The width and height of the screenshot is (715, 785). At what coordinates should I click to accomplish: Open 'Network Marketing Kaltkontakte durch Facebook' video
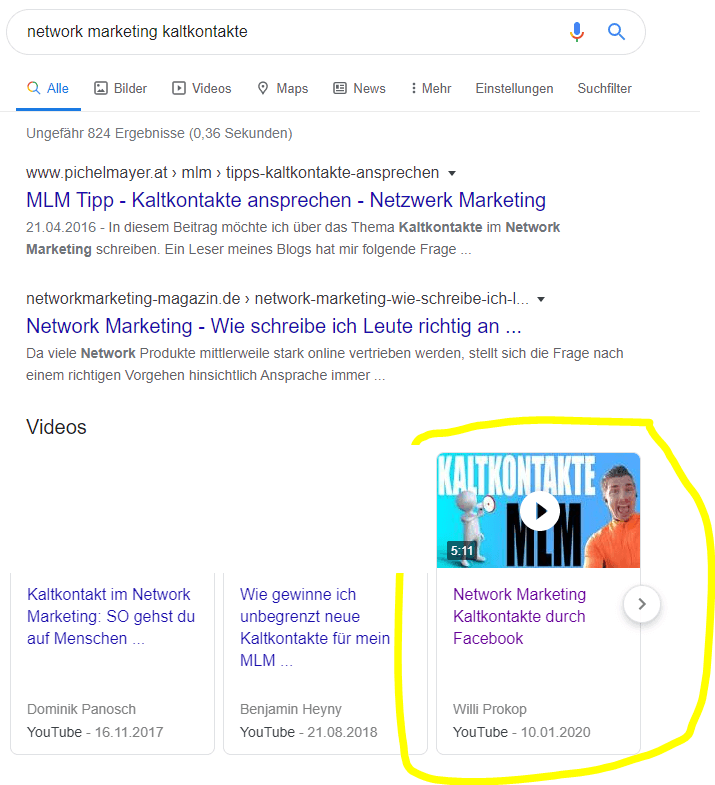click(x=519, y=616)
